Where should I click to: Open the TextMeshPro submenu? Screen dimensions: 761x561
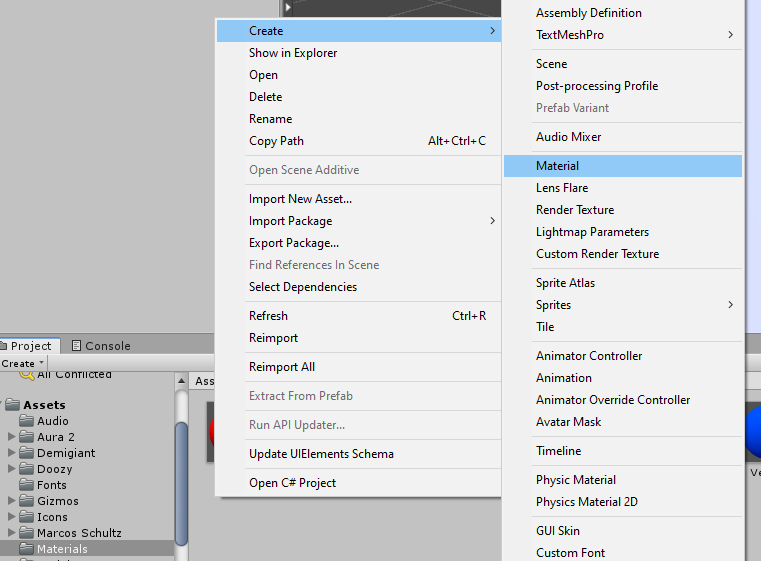tap(623, 35)
